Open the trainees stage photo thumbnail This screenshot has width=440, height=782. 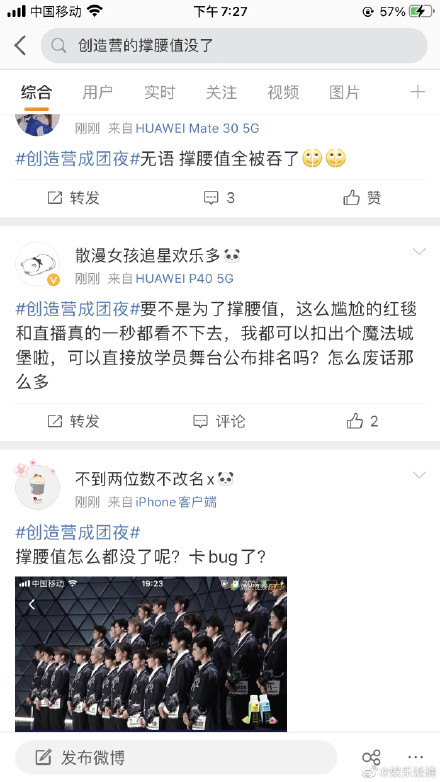point(151,654)
